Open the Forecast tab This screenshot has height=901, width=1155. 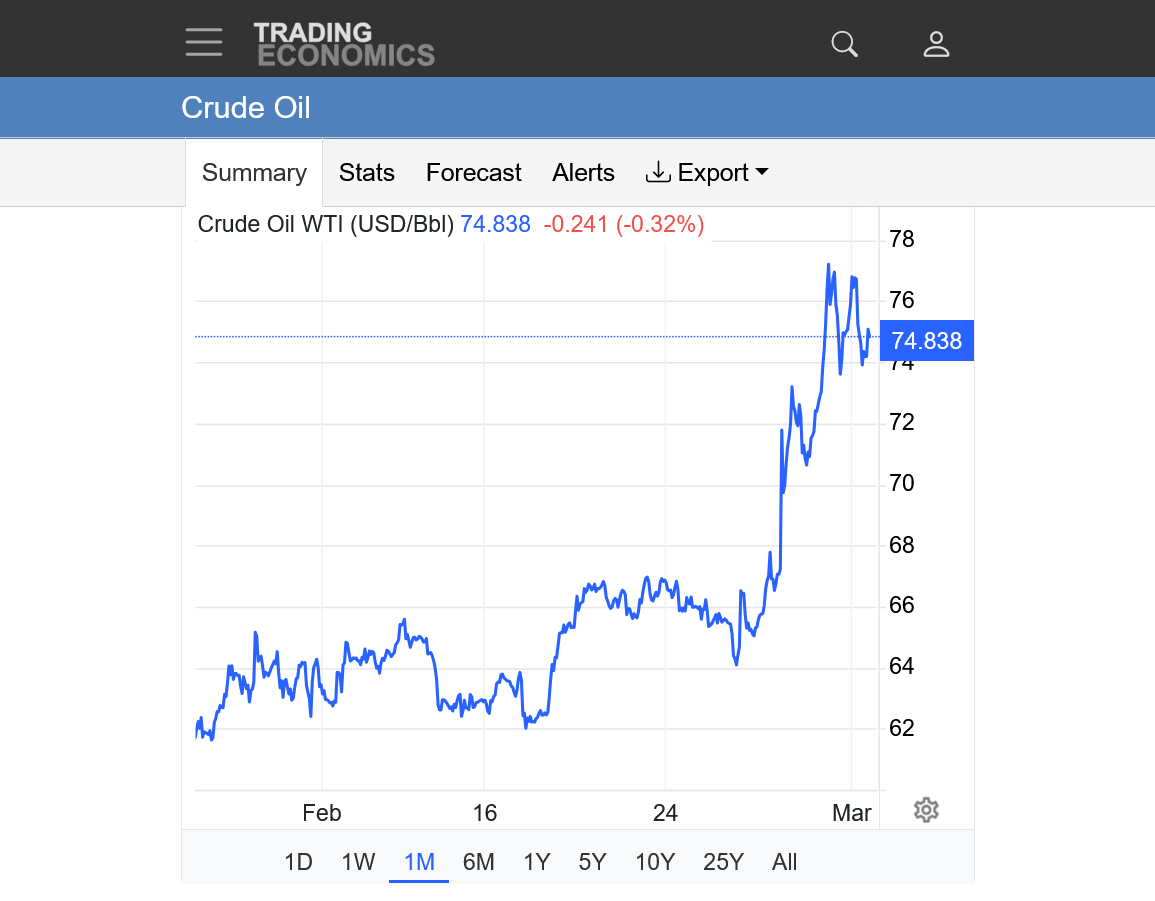tap(474, 173)
